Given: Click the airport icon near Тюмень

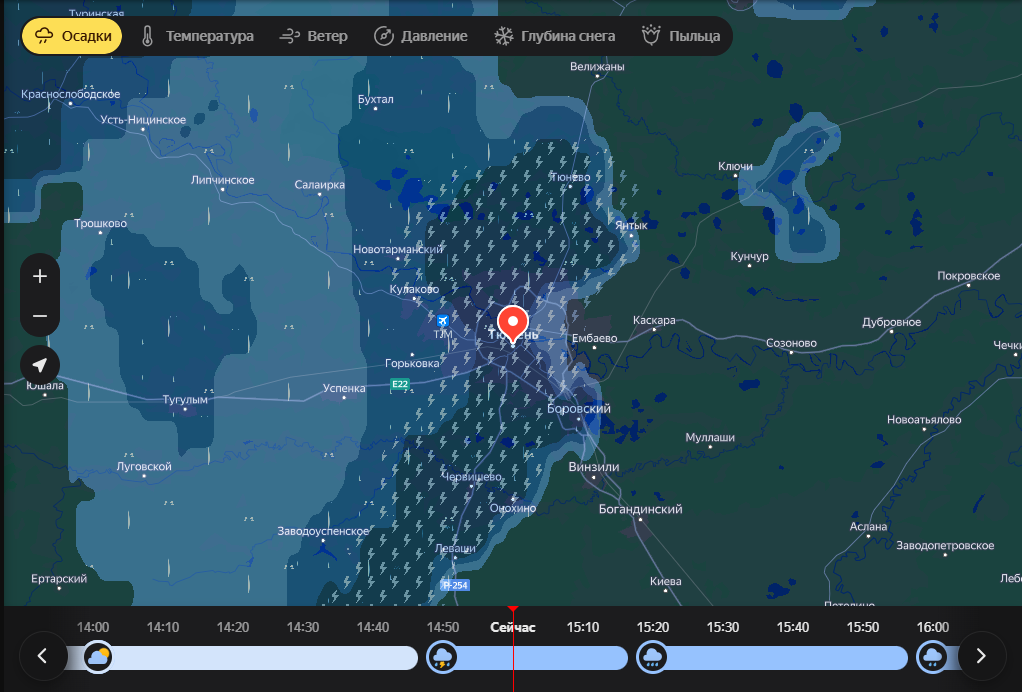Looking at the screenshot, I should point(443,320).
